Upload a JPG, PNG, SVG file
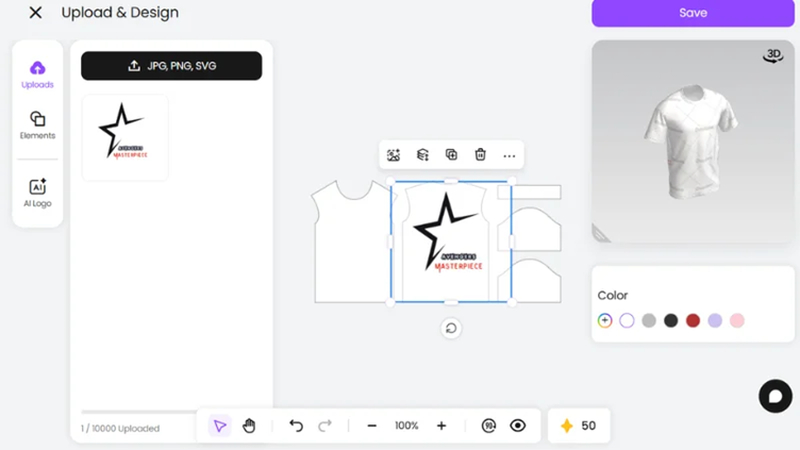800x450 pixels. (x=171, y=66)
